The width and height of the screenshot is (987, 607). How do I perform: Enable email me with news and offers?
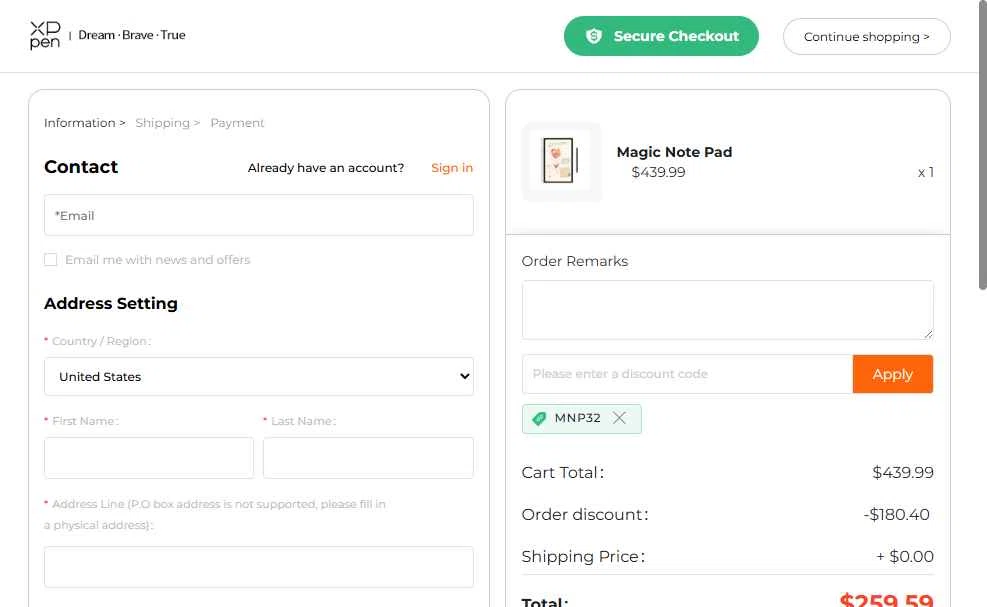51,259
